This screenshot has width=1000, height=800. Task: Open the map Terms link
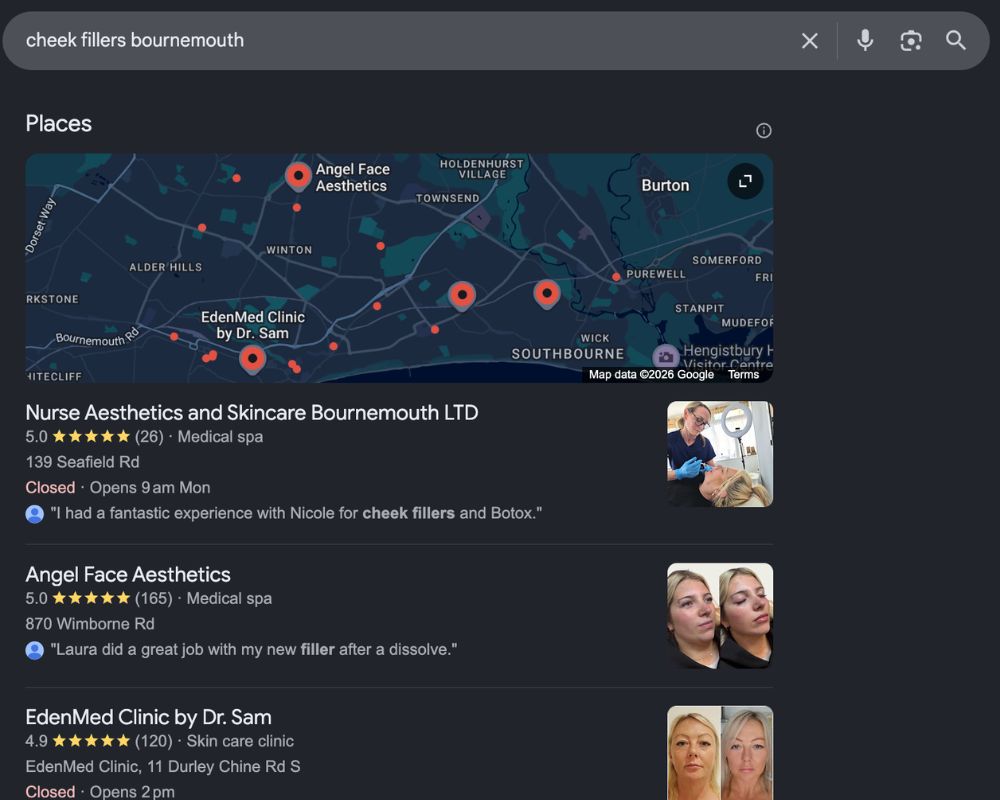tap(744, 374)
